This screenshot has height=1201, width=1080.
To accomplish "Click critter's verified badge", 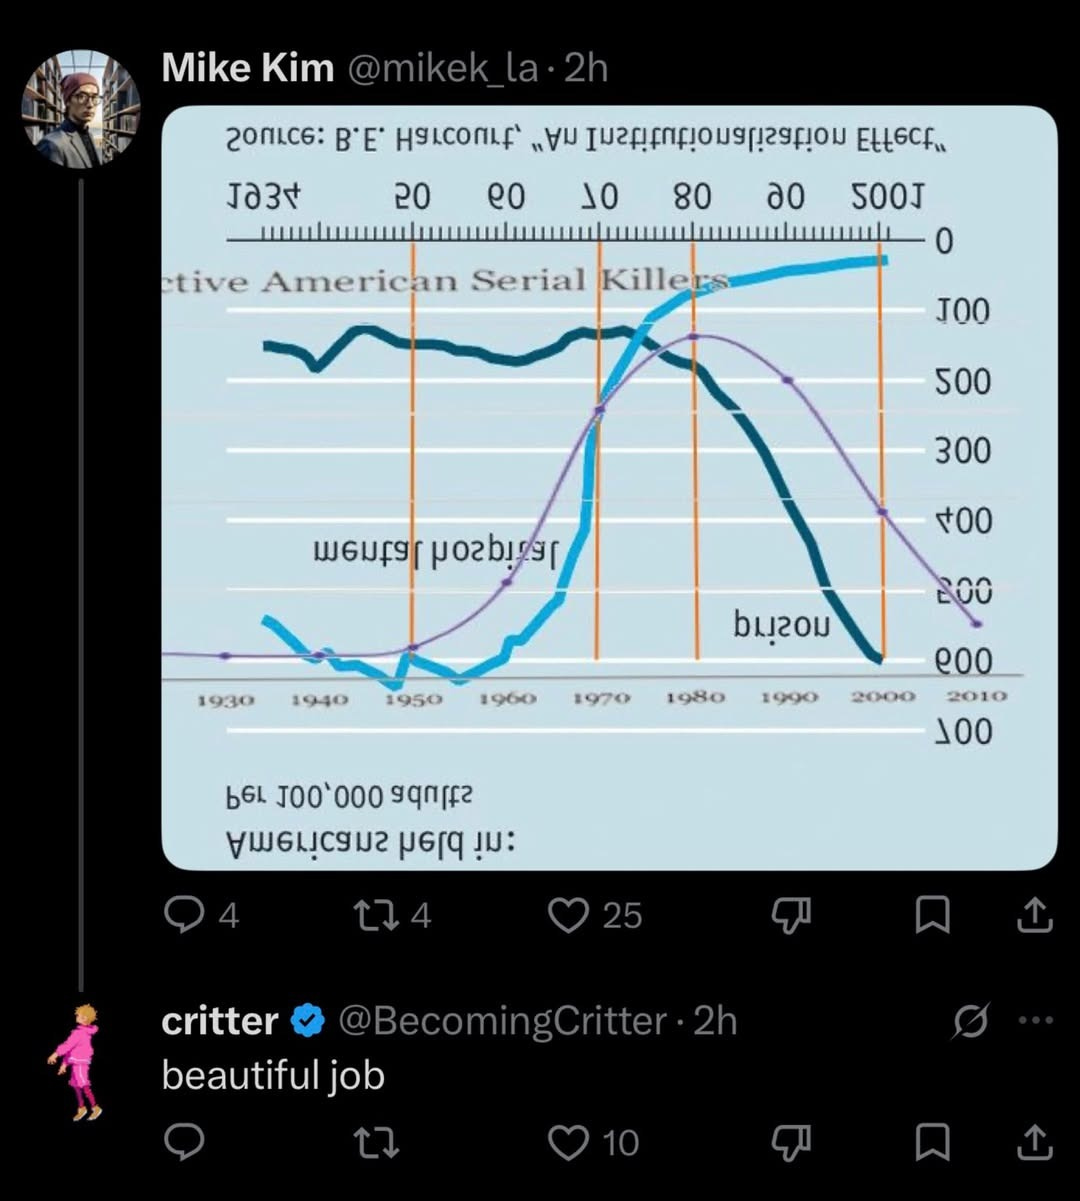I will coord(308,1021).
